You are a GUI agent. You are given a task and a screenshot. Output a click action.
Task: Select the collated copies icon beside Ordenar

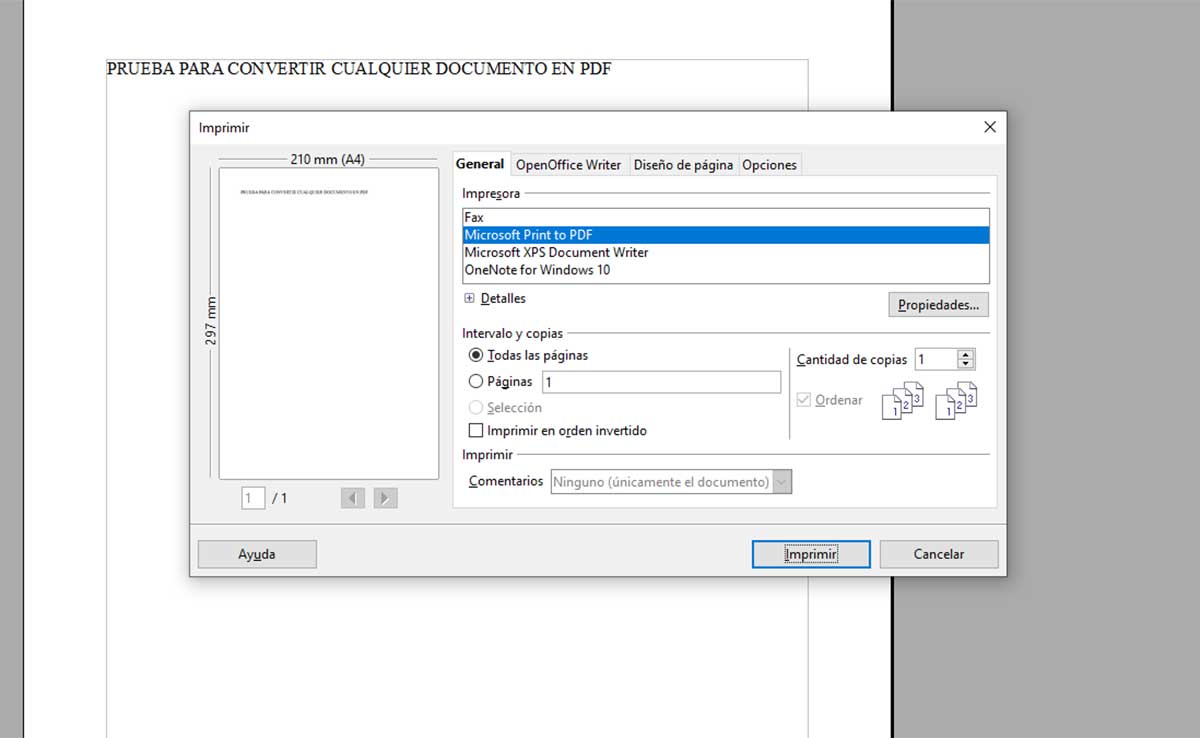(x=900, y=400)
